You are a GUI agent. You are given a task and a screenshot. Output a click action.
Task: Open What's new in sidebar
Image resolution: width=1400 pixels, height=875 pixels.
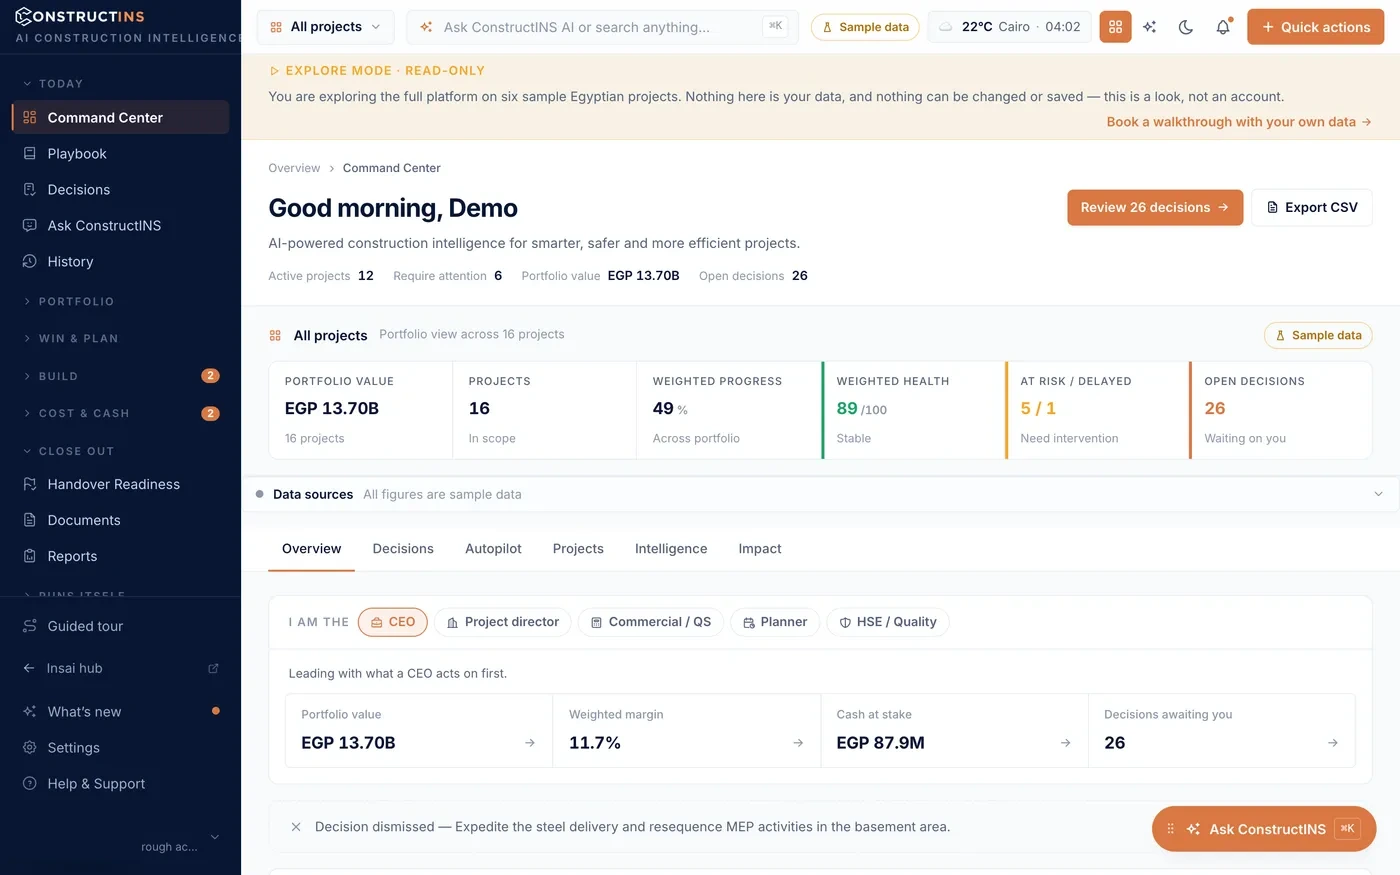click(120, 711)
